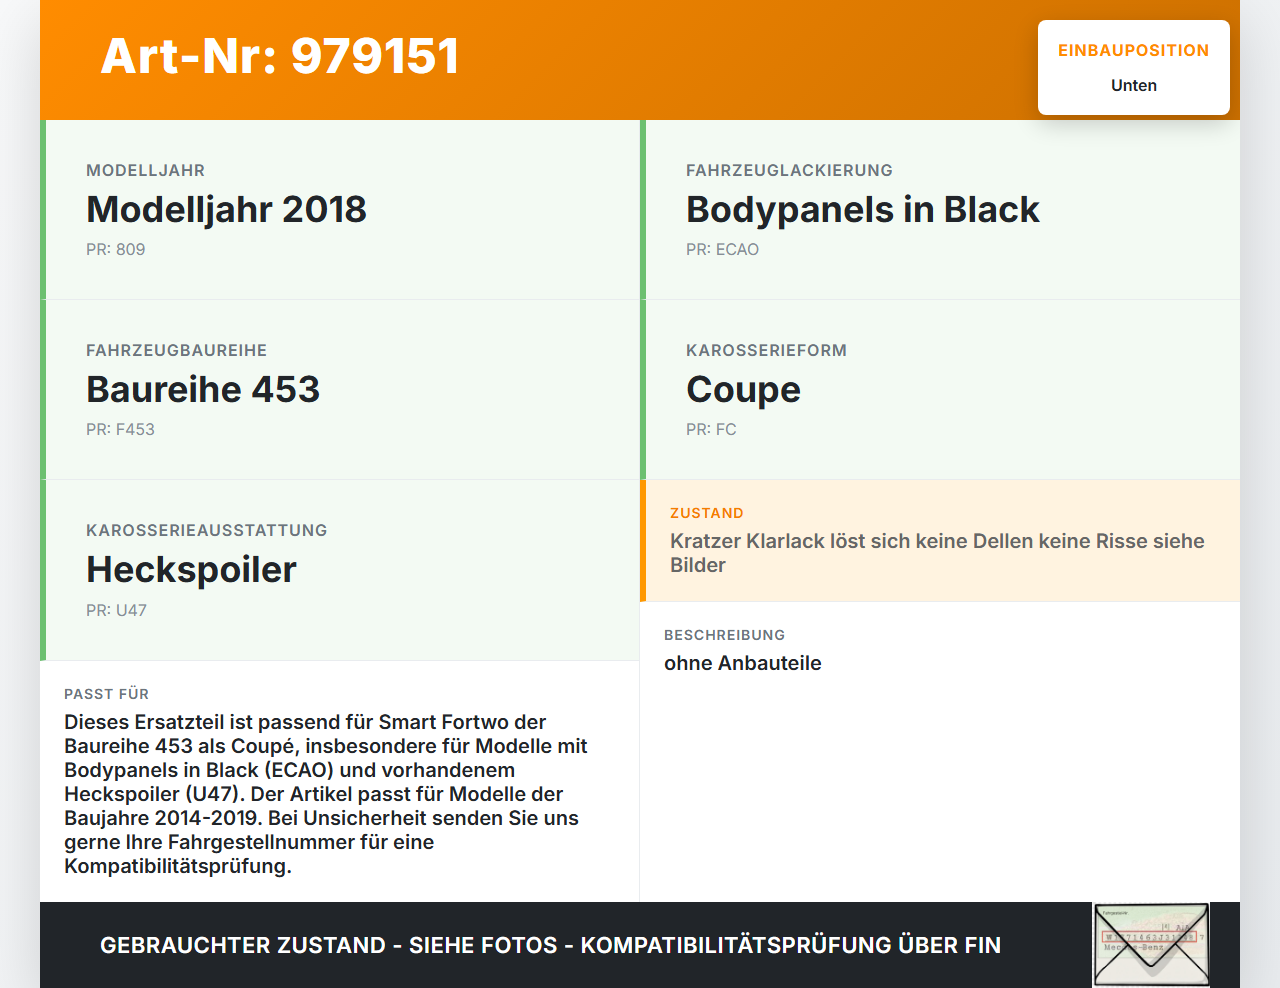This screenshot has height=988, width=1280.
Task: Click the Zustand condition description text
Action: tap(937, 553)
